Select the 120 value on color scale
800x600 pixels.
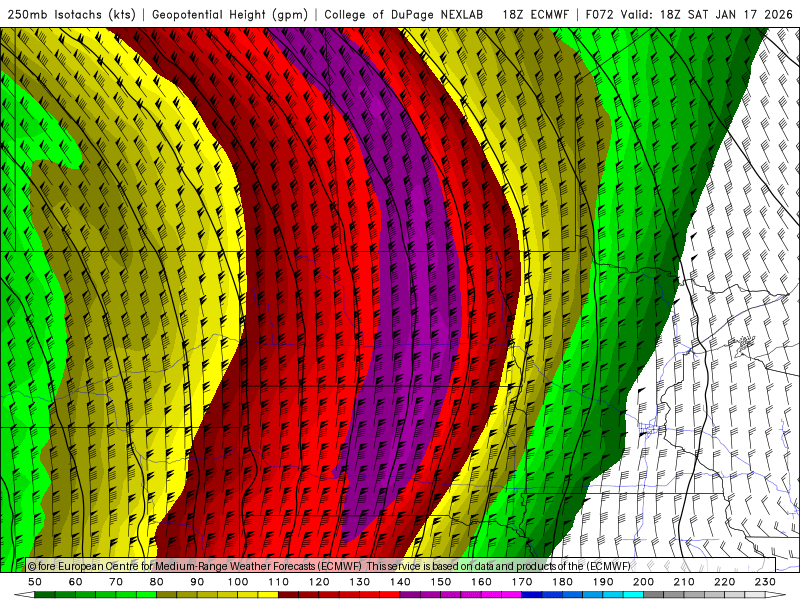[x=319, y=582]
